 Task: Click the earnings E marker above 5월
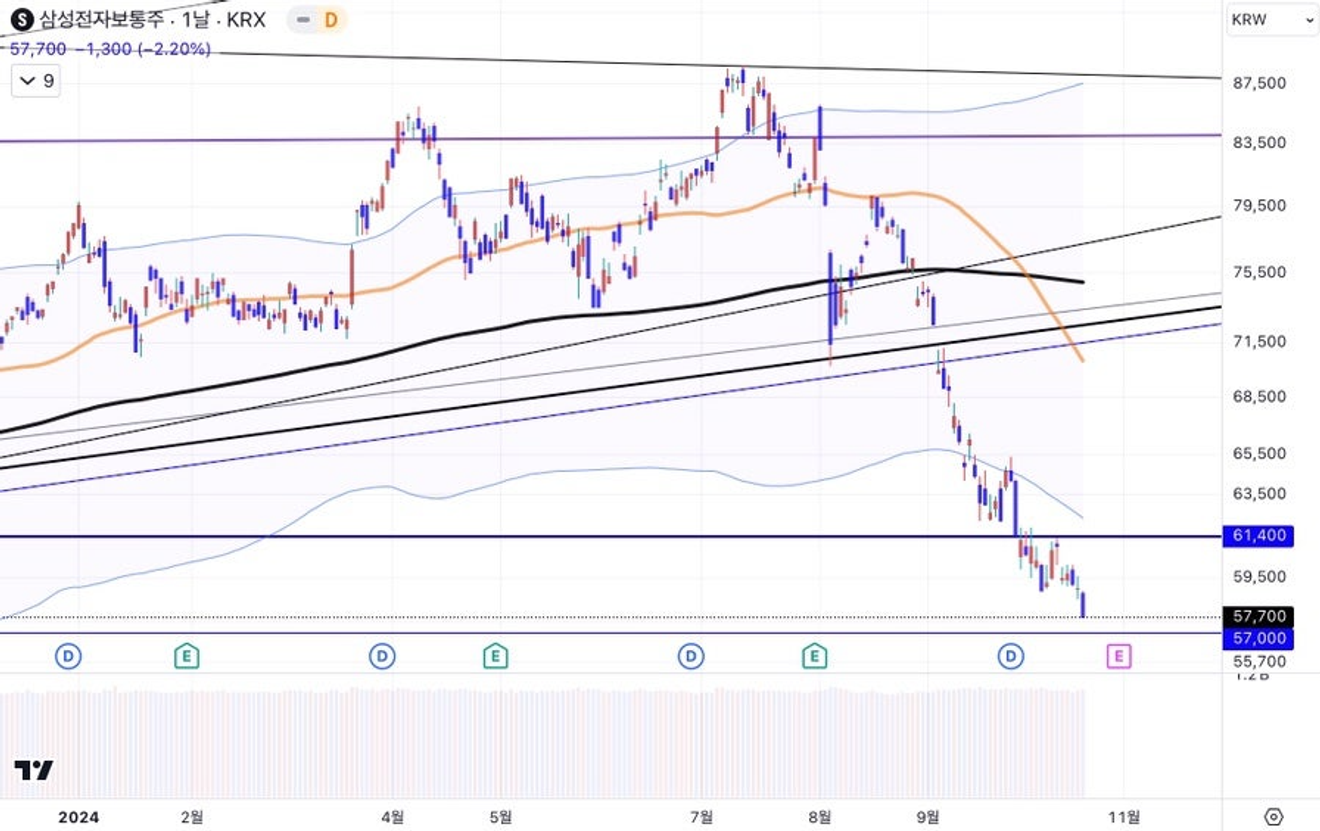pyautogui.click(x=495, y=656)
